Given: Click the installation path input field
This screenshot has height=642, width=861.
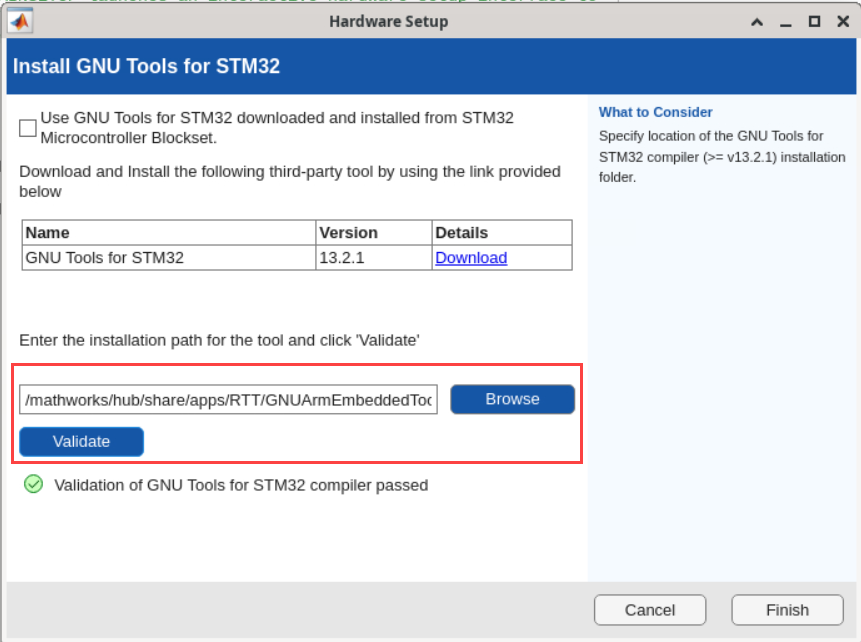Looking at the screenshot, I should click(x=230, y=399).
